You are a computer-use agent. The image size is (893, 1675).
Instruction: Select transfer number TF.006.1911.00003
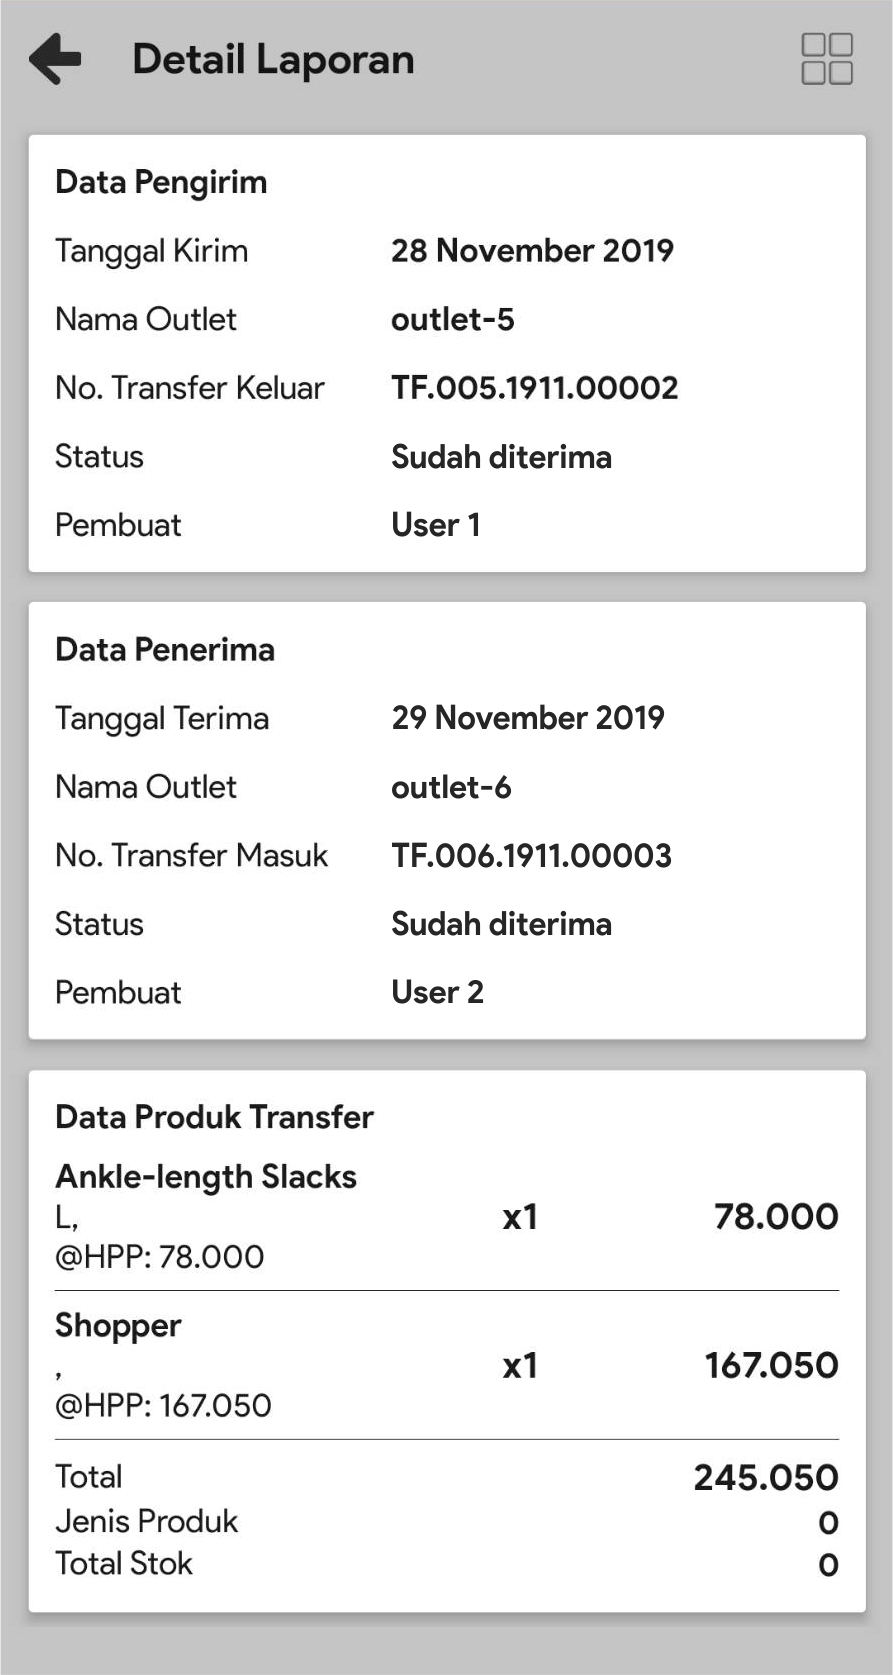tap(531, 856)
